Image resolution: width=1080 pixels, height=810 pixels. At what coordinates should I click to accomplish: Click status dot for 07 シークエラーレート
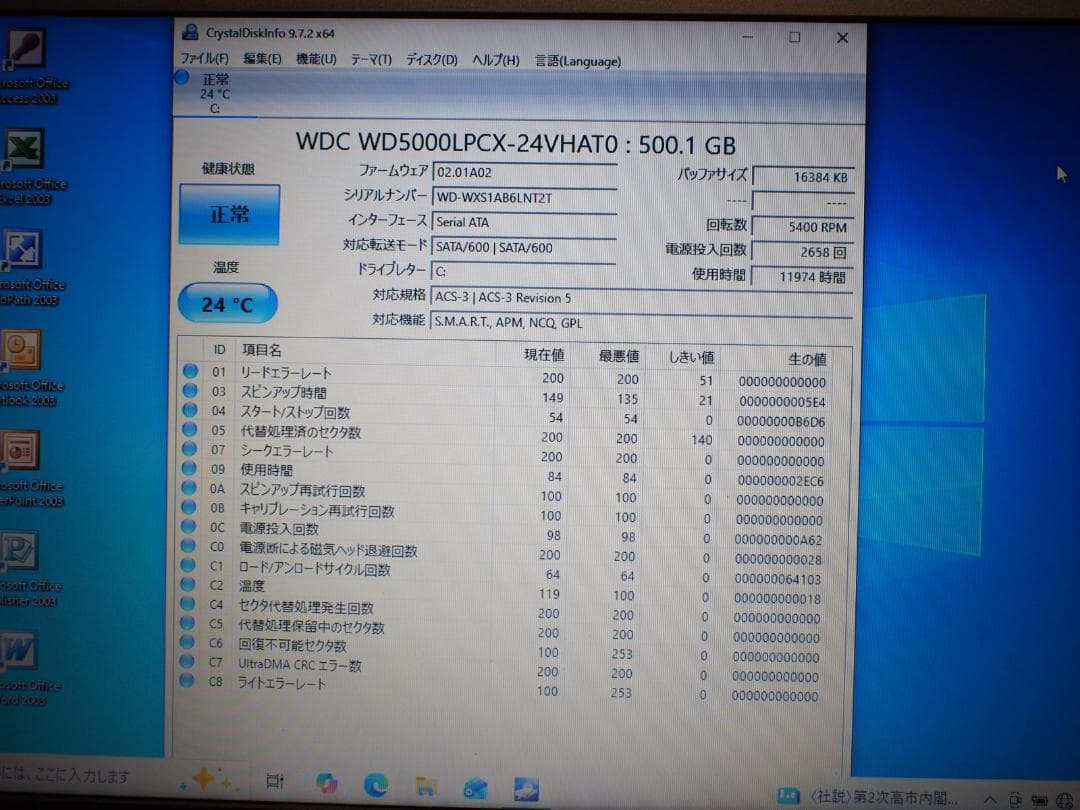tap(189, 448)
